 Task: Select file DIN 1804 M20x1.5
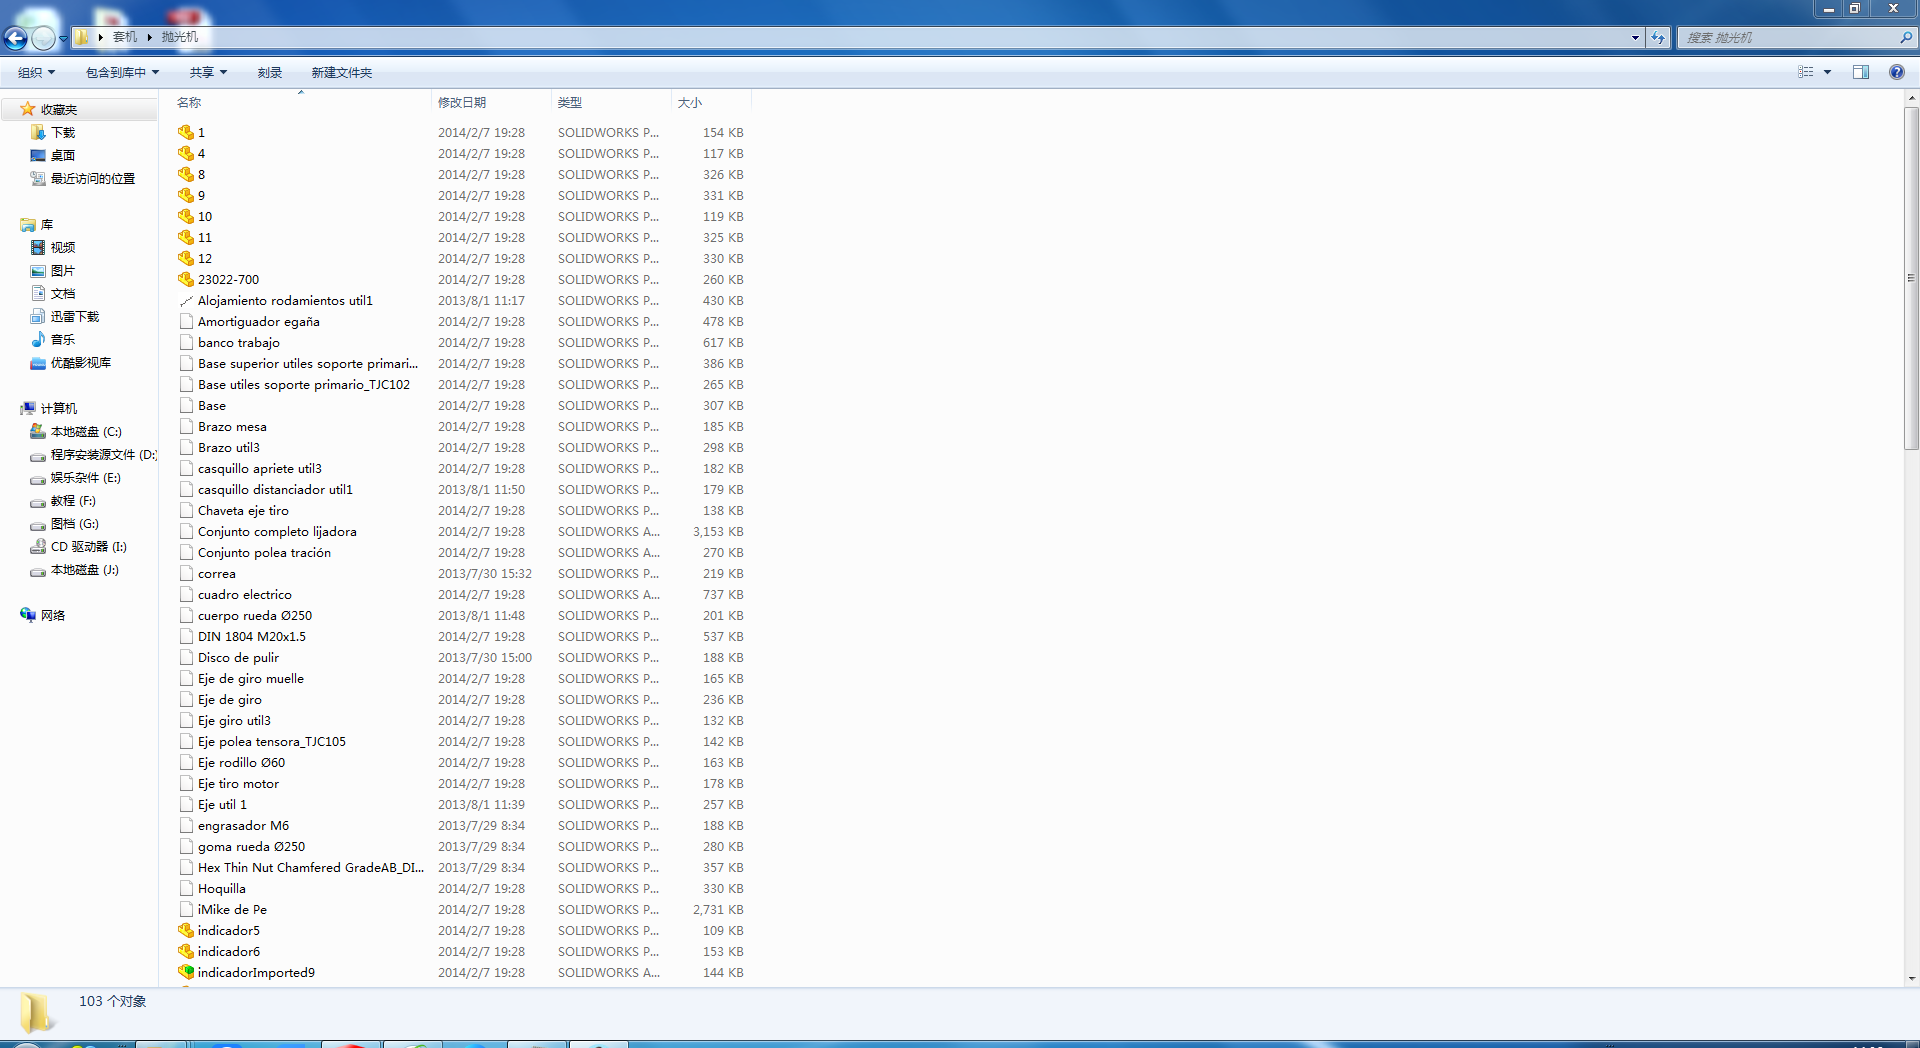(252, 636)
